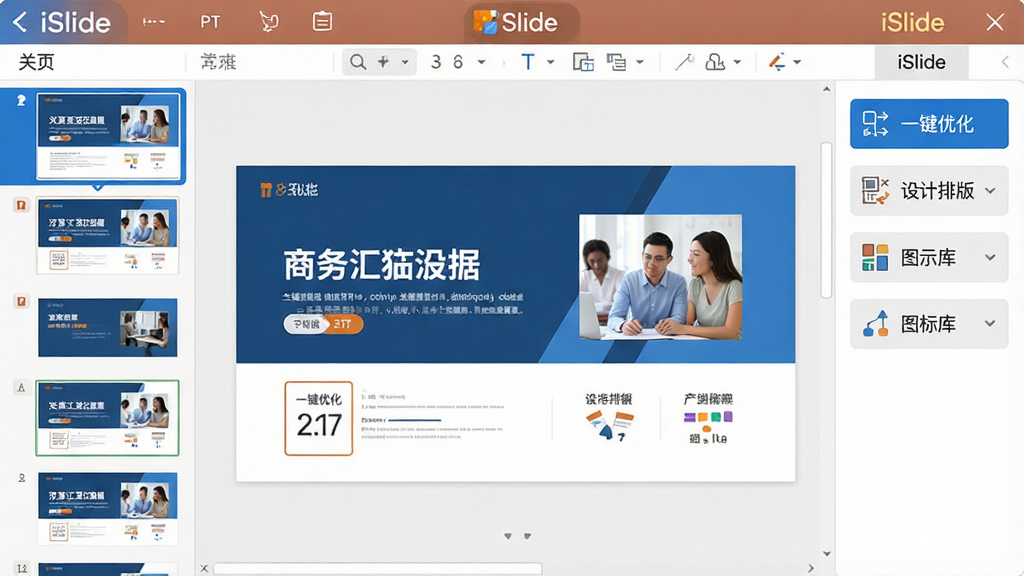Click the right arrow at bottom scrollbar end
The height and width of the screenshot is (576, 1024).
pos(810,569)
